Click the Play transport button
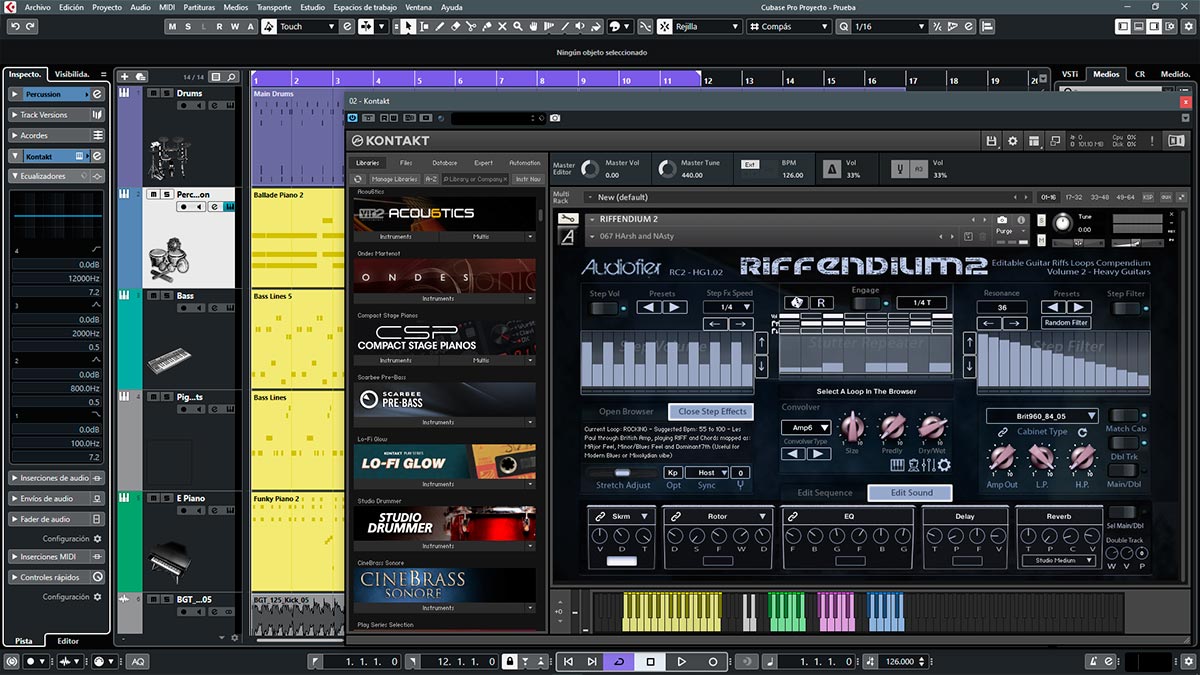The image size is (1200, 675). pos(681,661)
